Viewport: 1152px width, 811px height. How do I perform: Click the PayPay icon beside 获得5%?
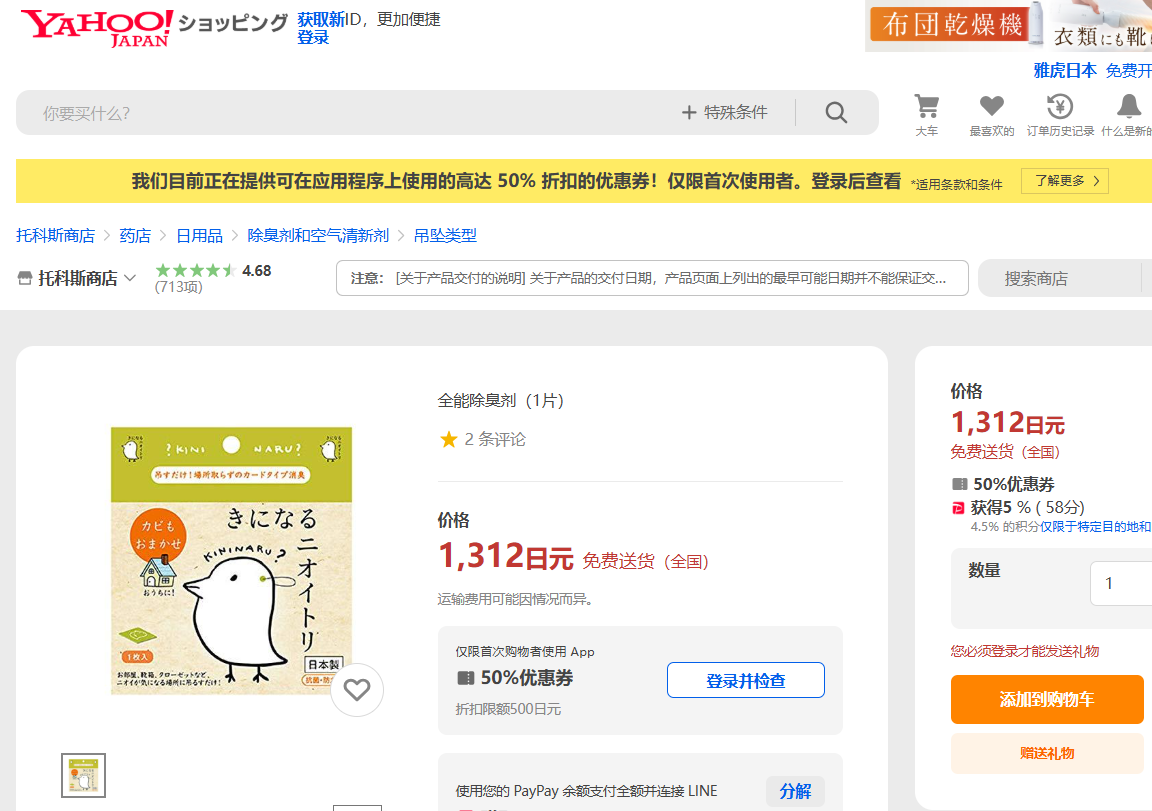(x=958, y=508)
